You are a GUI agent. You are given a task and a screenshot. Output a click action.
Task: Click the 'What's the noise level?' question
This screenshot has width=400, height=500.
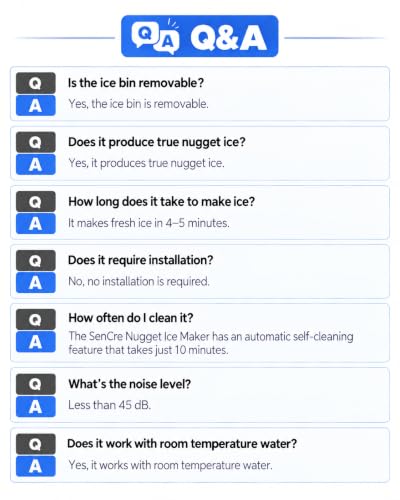[130, 384]
